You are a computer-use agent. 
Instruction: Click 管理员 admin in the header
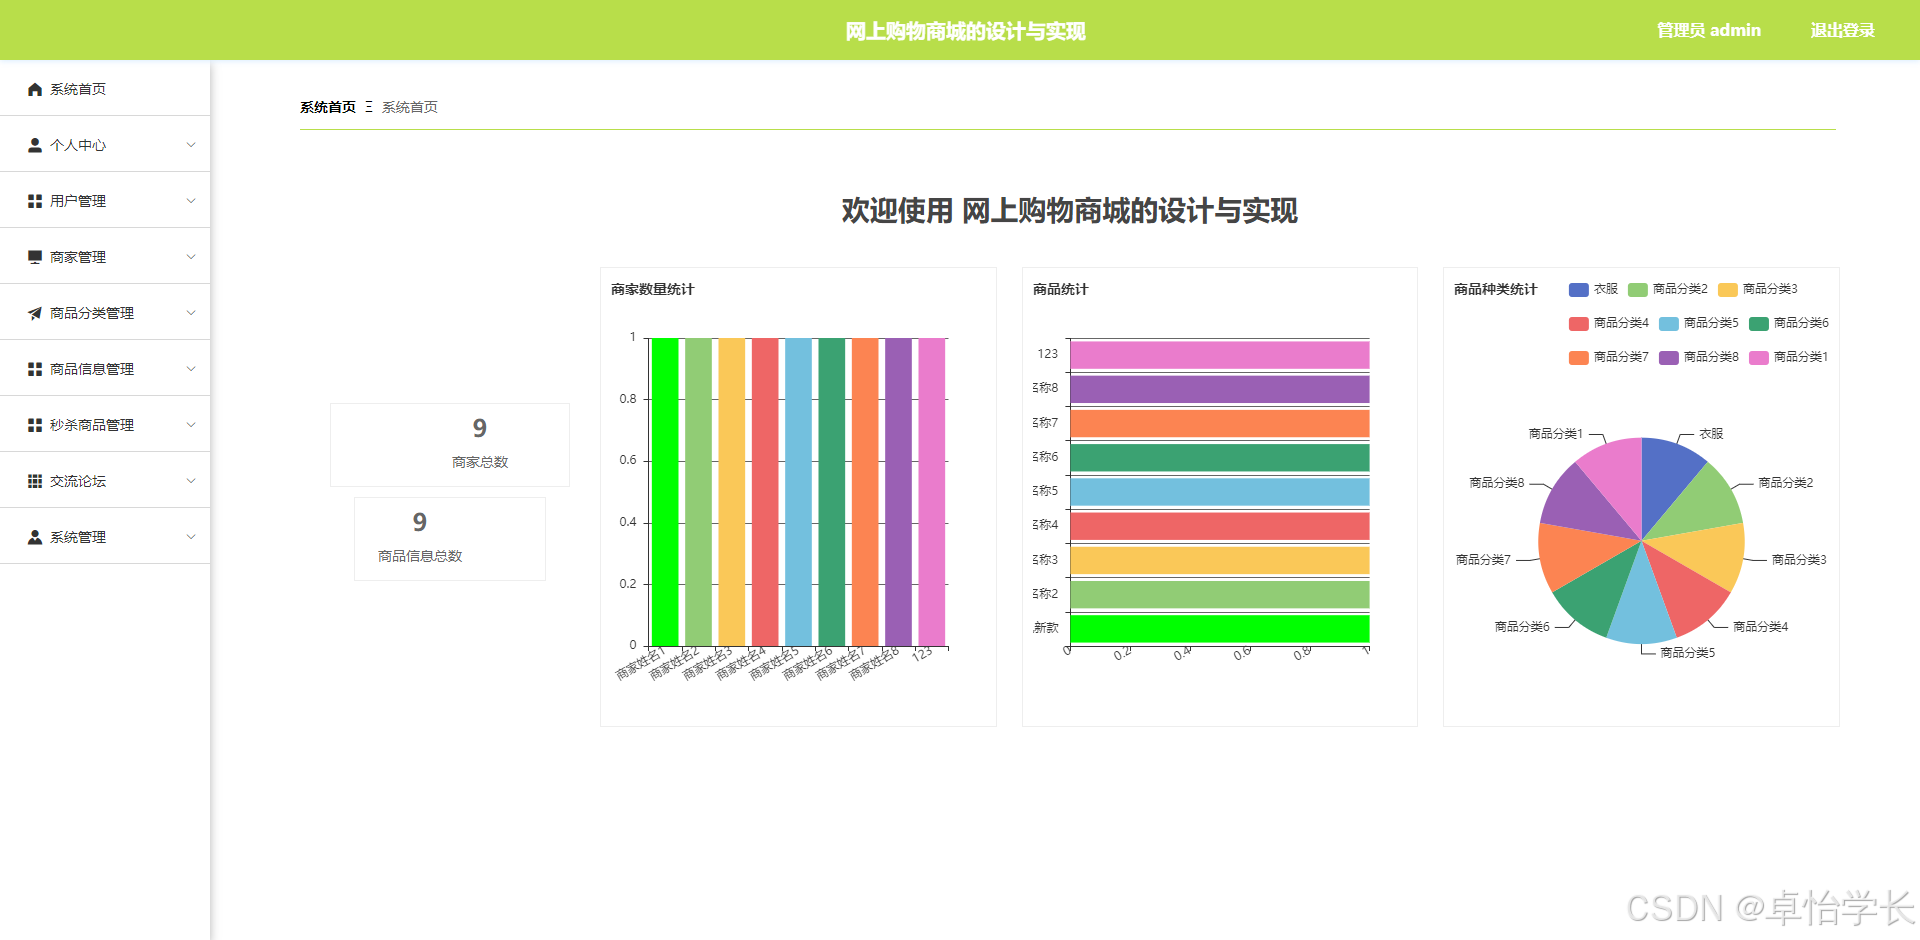tap(1709, 30)
